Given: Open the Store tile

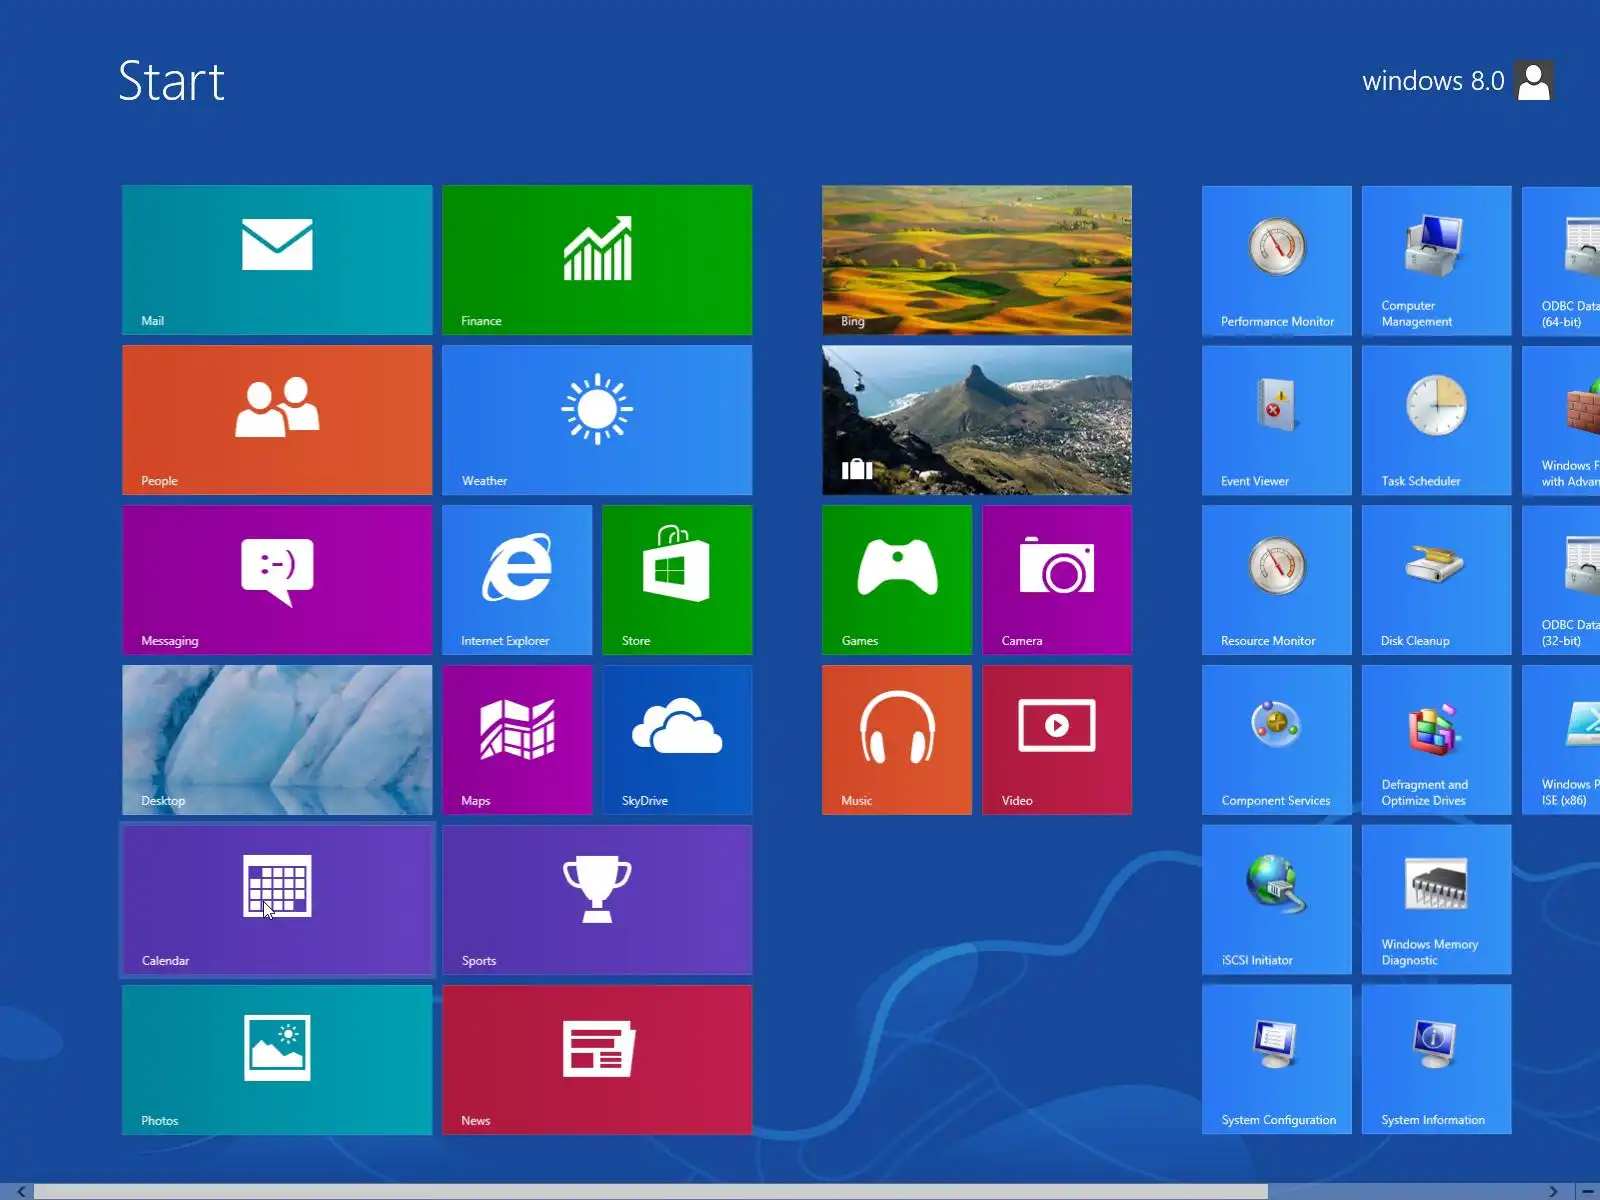Looking at the screenshot, I should 677,580.
